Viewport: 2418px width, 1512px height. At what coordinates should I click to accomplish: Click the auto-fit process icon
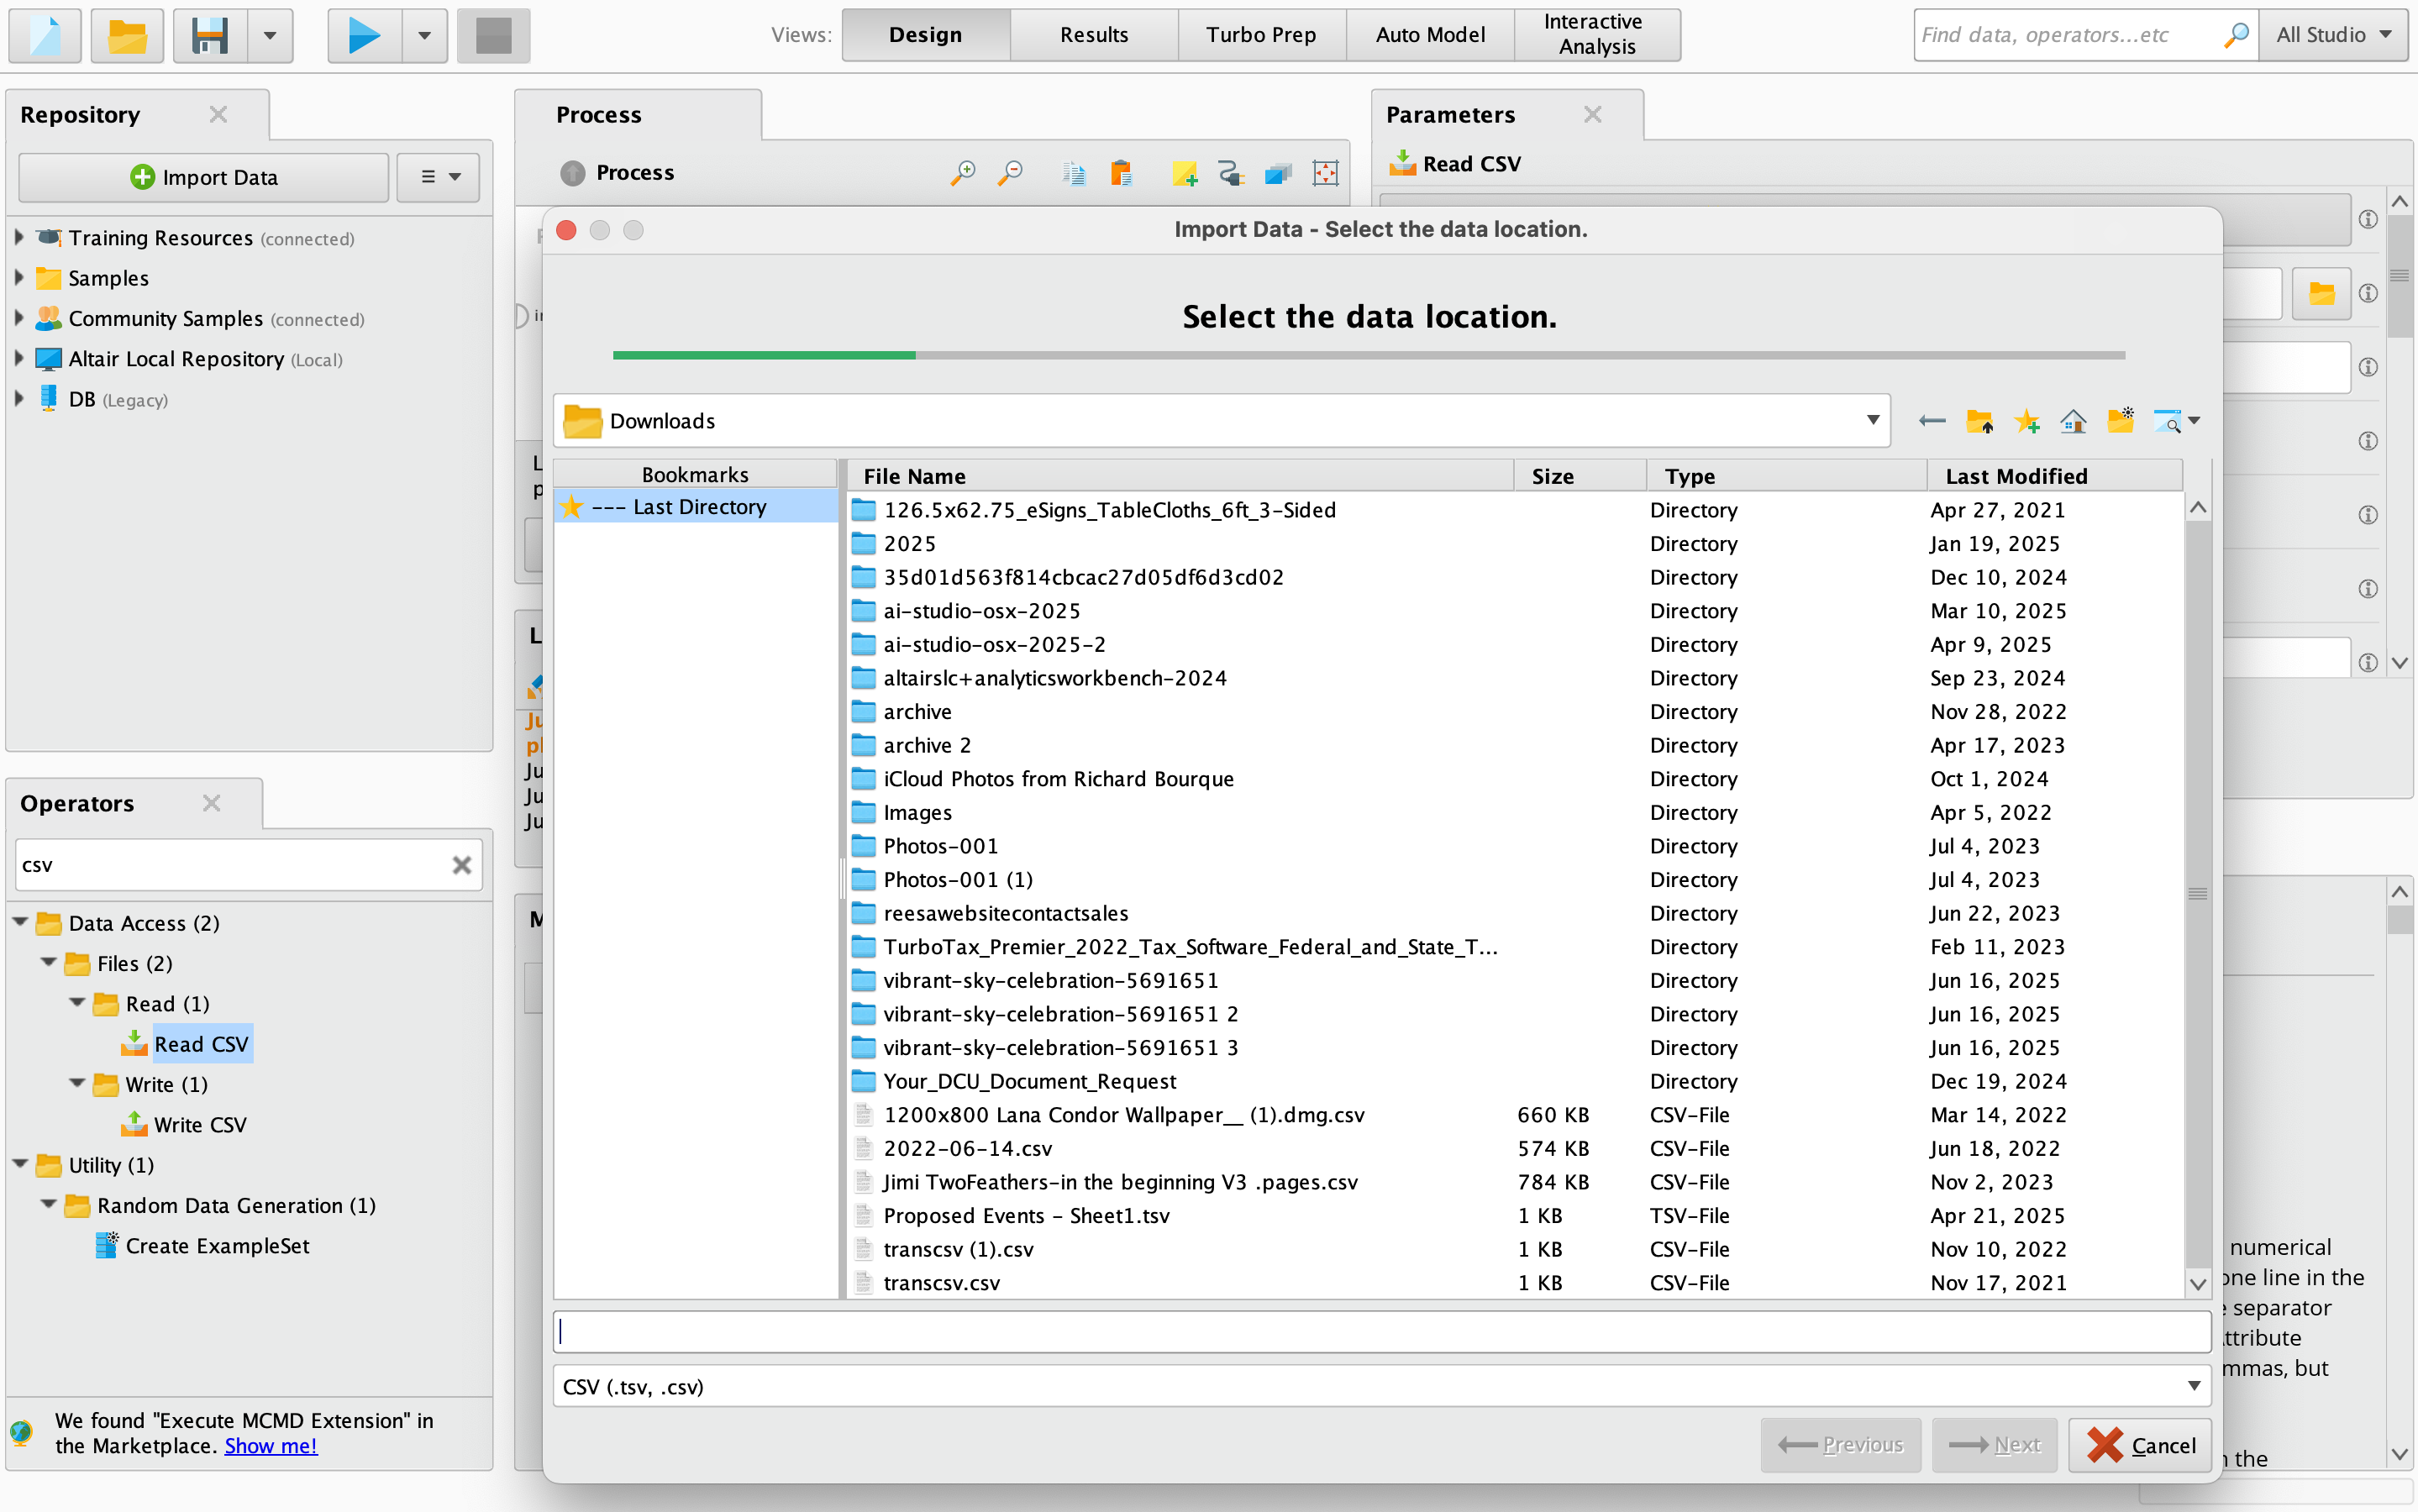[1326, 173]
